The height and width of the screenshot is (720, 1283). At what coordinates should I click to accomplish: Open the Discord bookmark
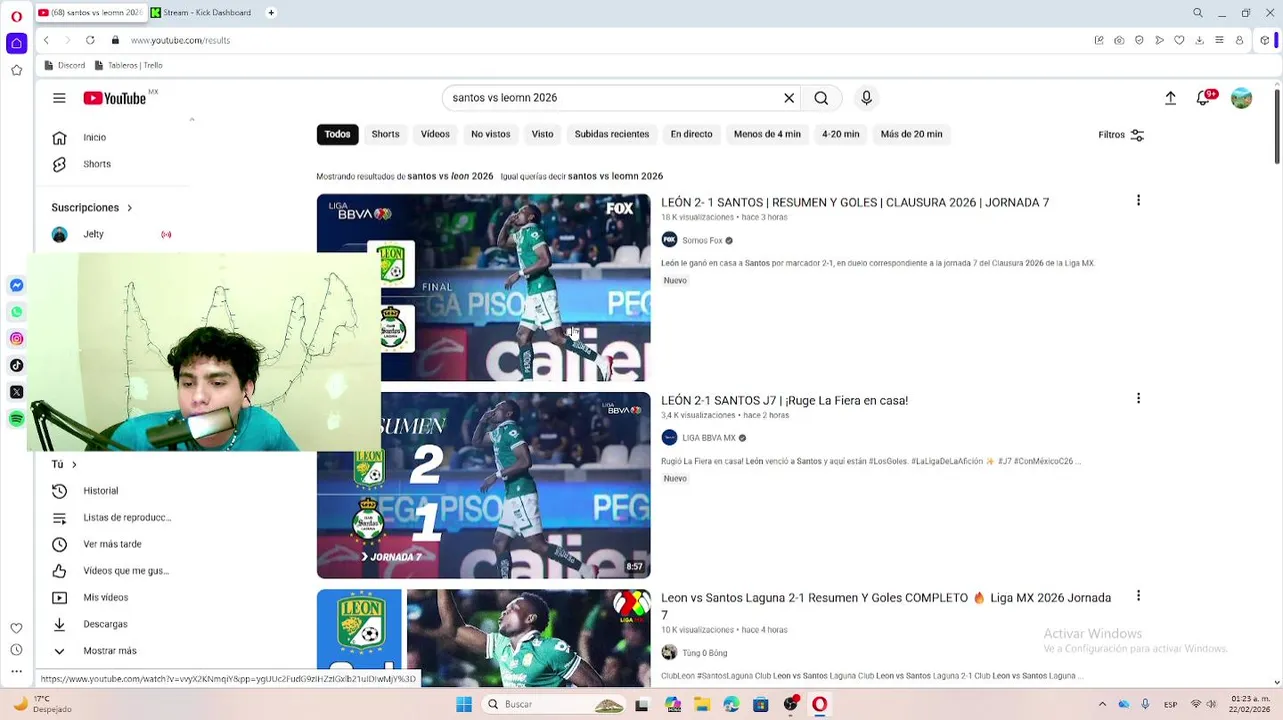click(65, 65)
